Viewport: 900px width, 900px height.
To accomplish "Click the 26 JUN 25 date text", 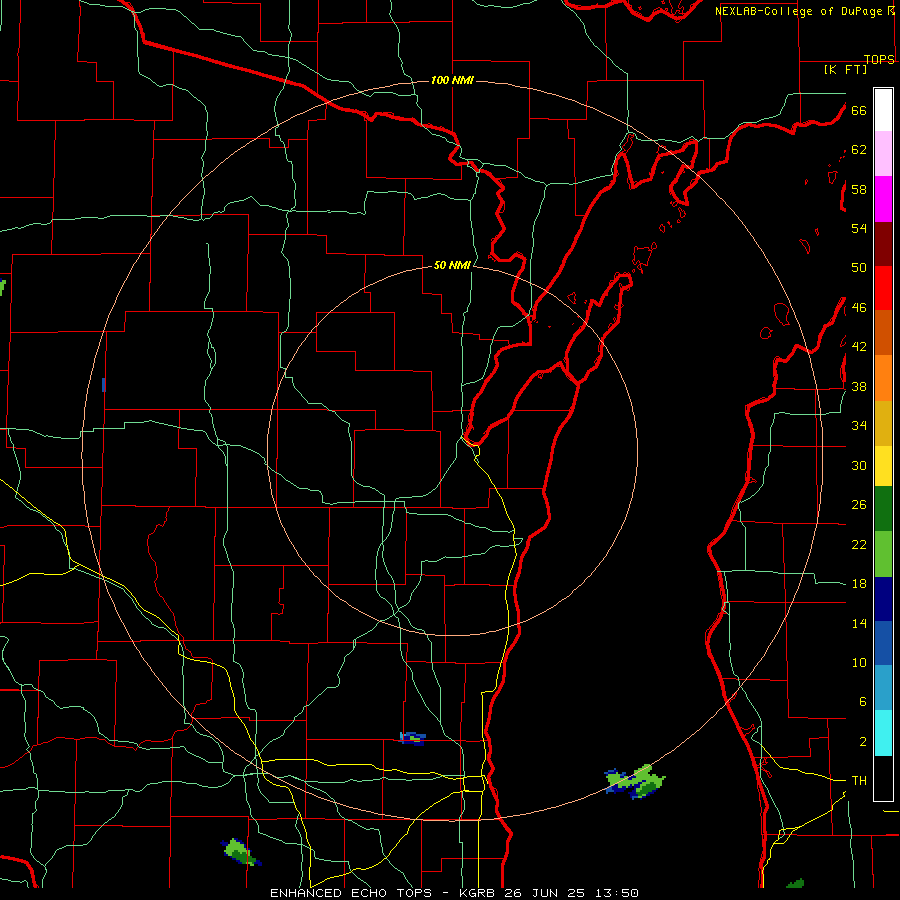I will pyautogui.click(x=546, y=893).
